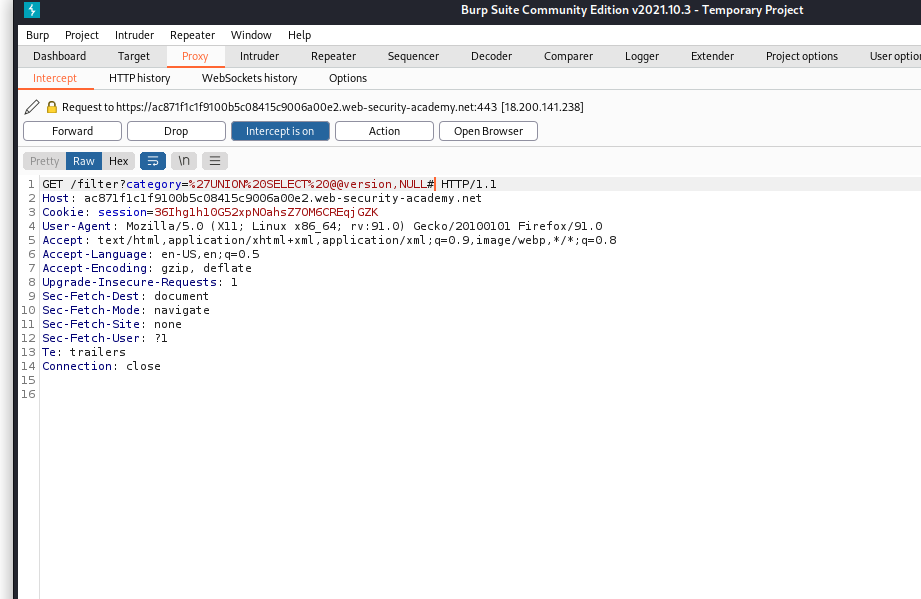Switch to Hex view mode
Screen dimensions: 921x599
(119, 161)
